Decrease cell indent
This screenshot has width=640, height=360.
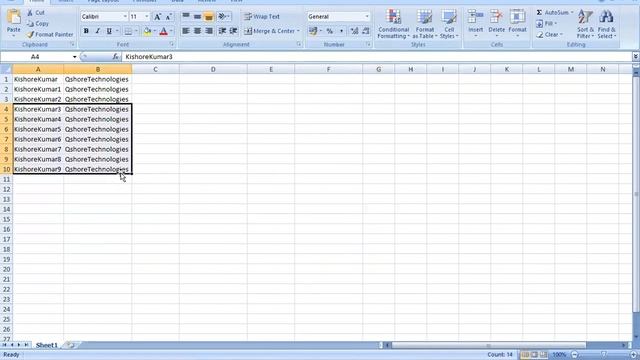[222, 31]
